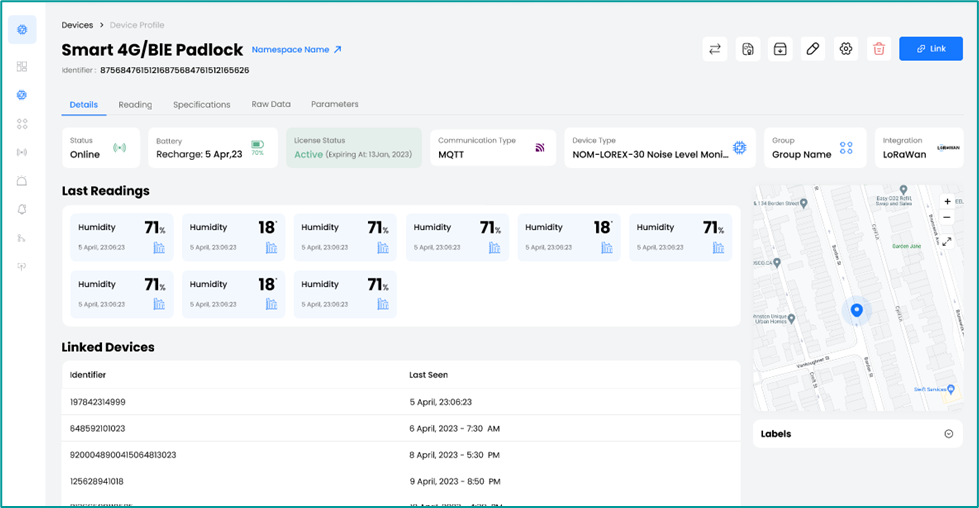Open the Parameters tab

[335, 104]
